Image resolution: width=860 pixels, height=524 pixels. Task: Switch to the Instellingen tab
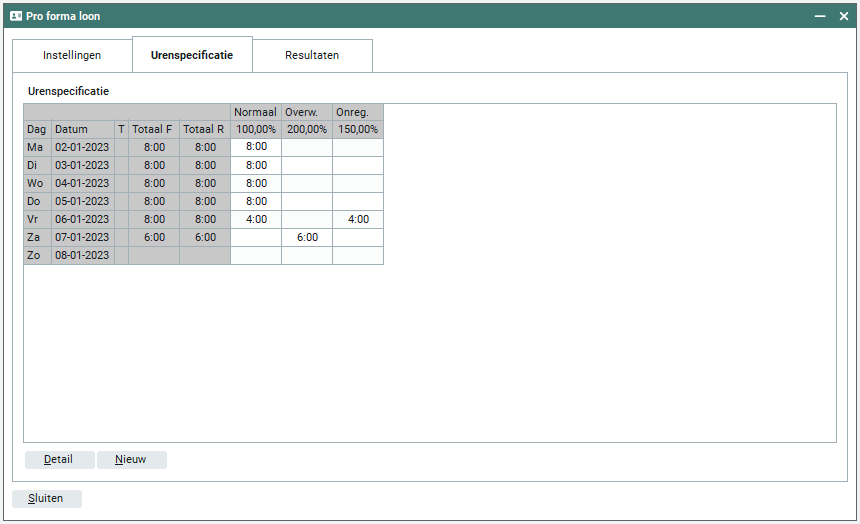[72, 55]
